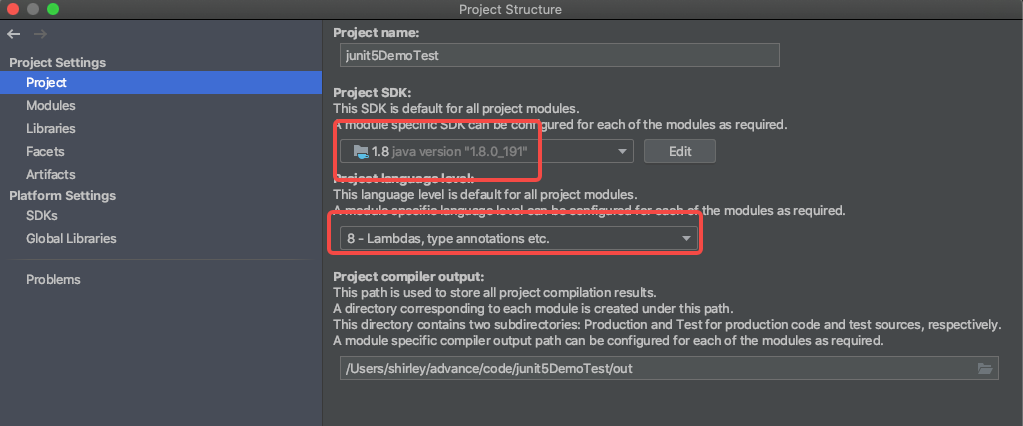Click the back navigation arrow
The image size is (1023, 426).
[14, 35]
